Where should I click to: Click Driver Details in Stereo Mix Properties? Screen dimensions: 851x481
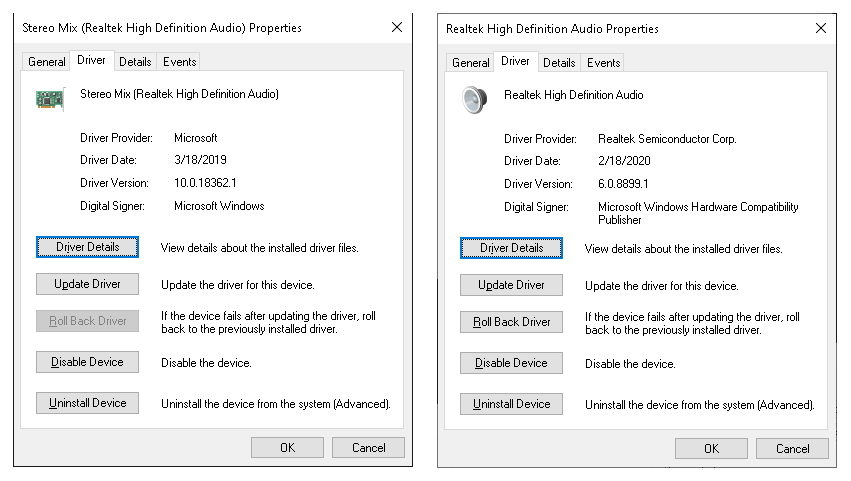[x=87, y=247]
